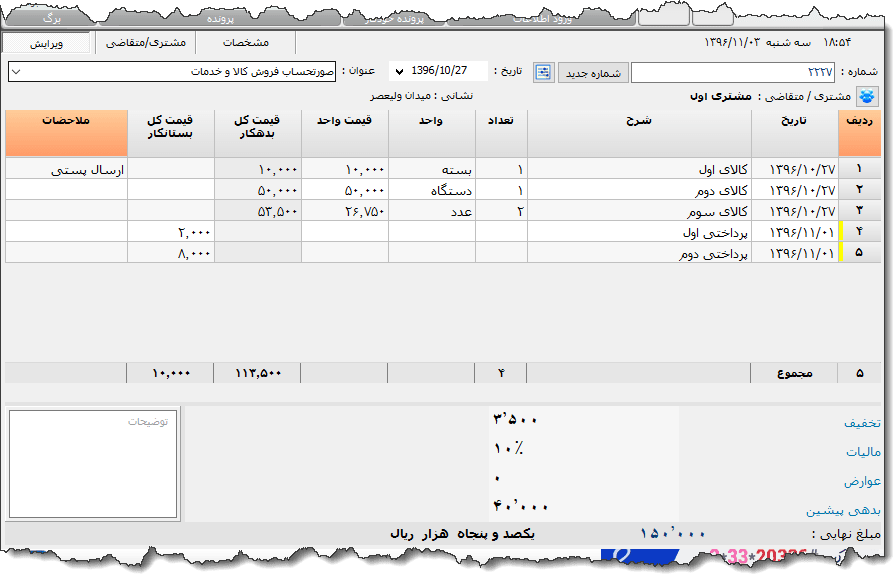Viewport: 894px width, 575px height.
Task: Click the مالیات tax label
Action: [863, 452]
